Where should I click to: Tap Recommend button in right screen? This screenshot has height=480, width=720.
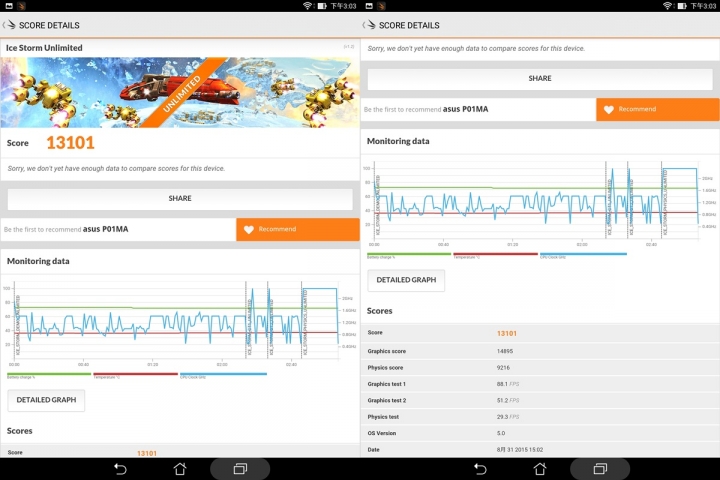(x=658, y=109)
